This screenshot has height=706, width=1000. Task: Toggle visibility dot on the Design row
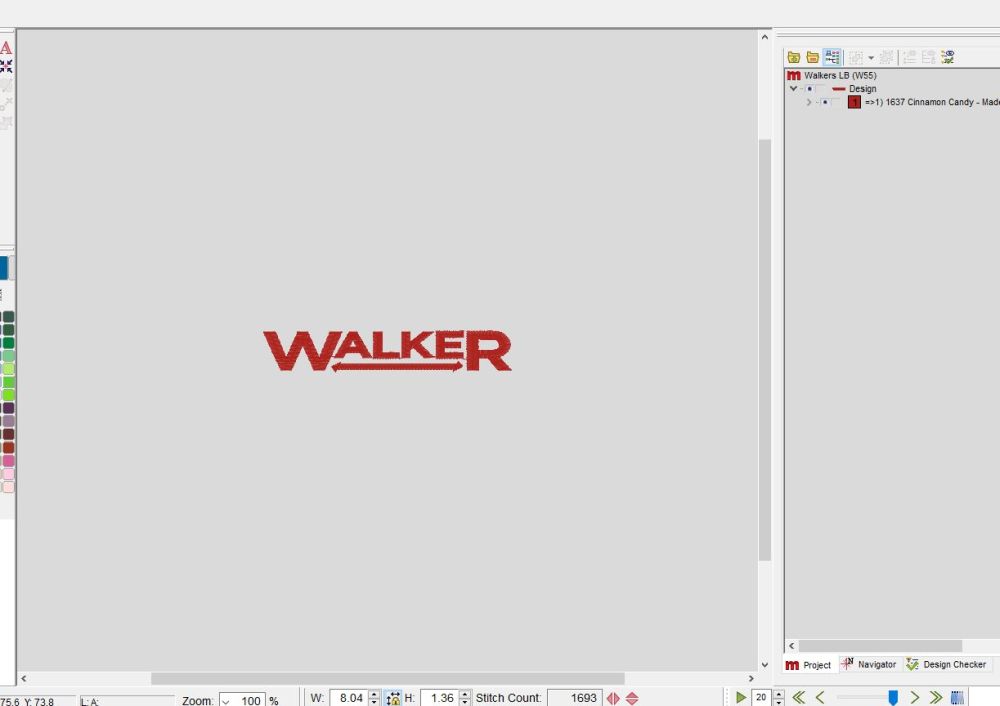[809, 89]
